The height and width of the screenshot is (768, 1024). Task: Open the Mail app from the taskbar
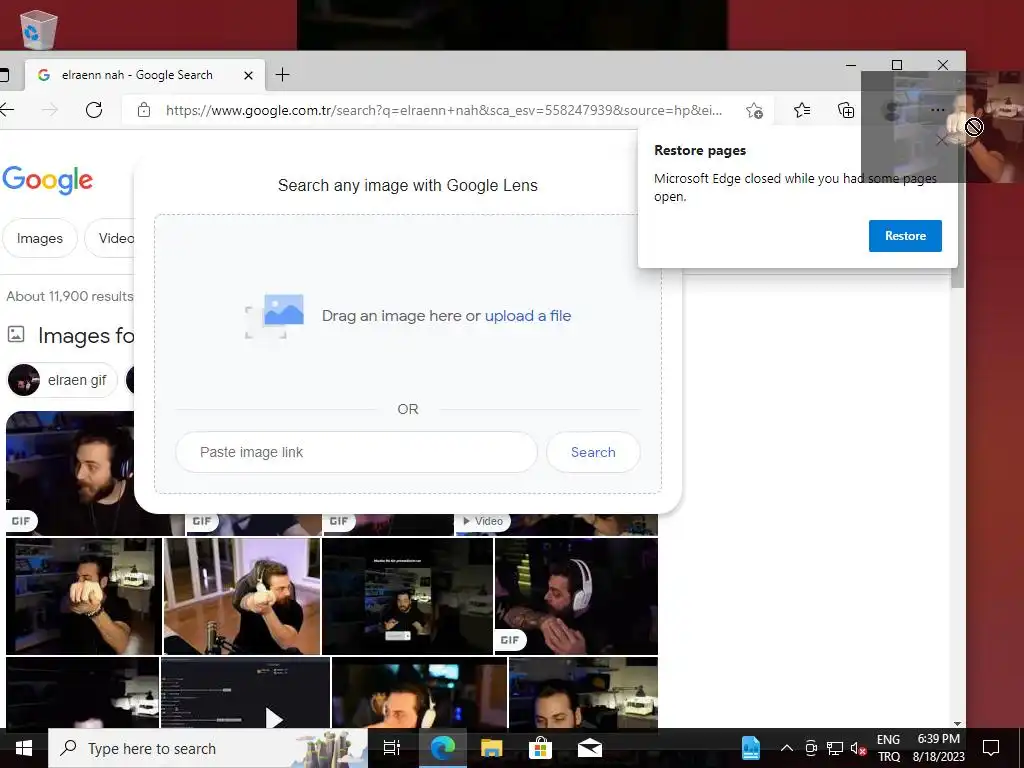click(x=590, y=748)
